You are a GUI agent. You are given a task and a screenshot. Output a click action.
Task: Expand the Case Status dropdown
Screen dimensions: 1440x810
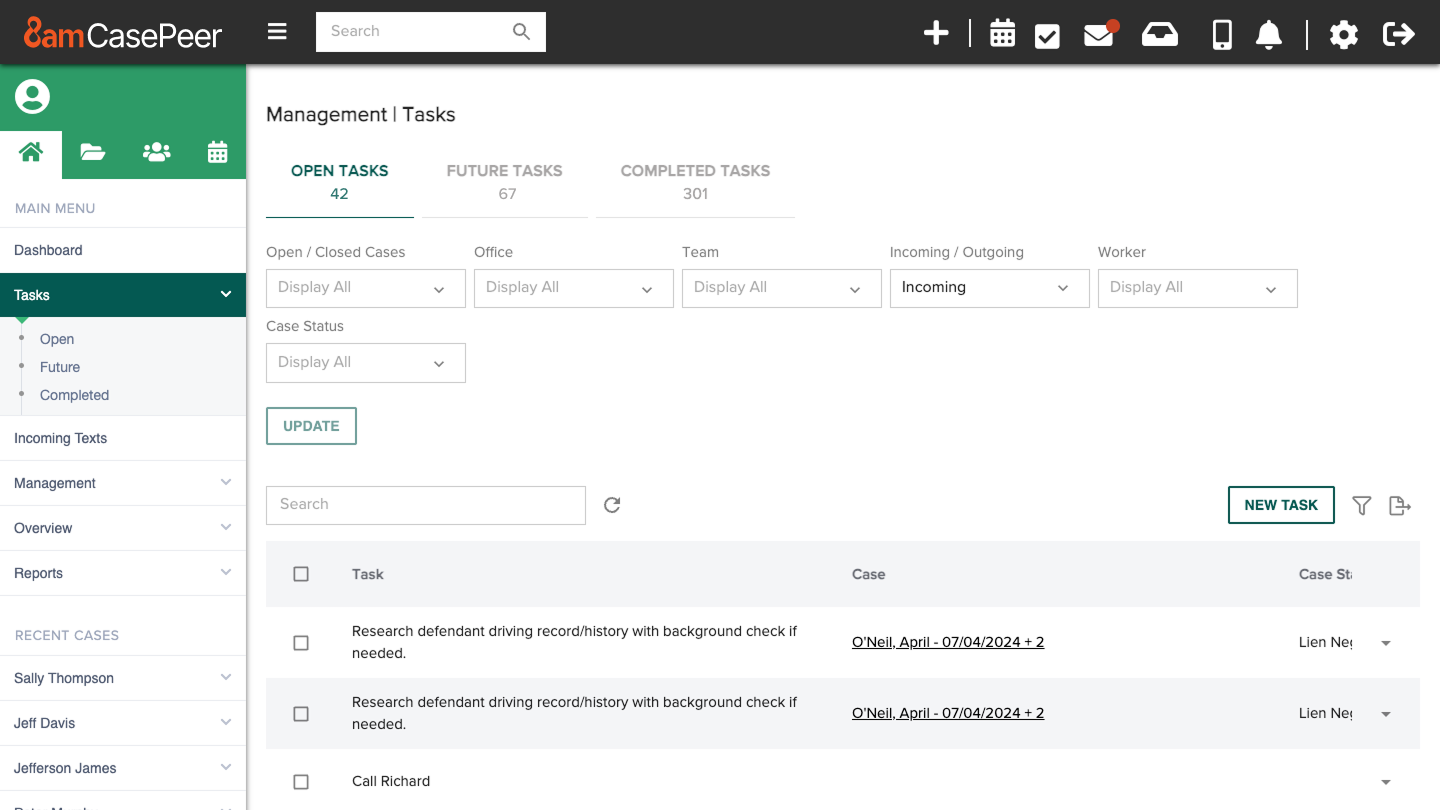click(x=365, y=363)
